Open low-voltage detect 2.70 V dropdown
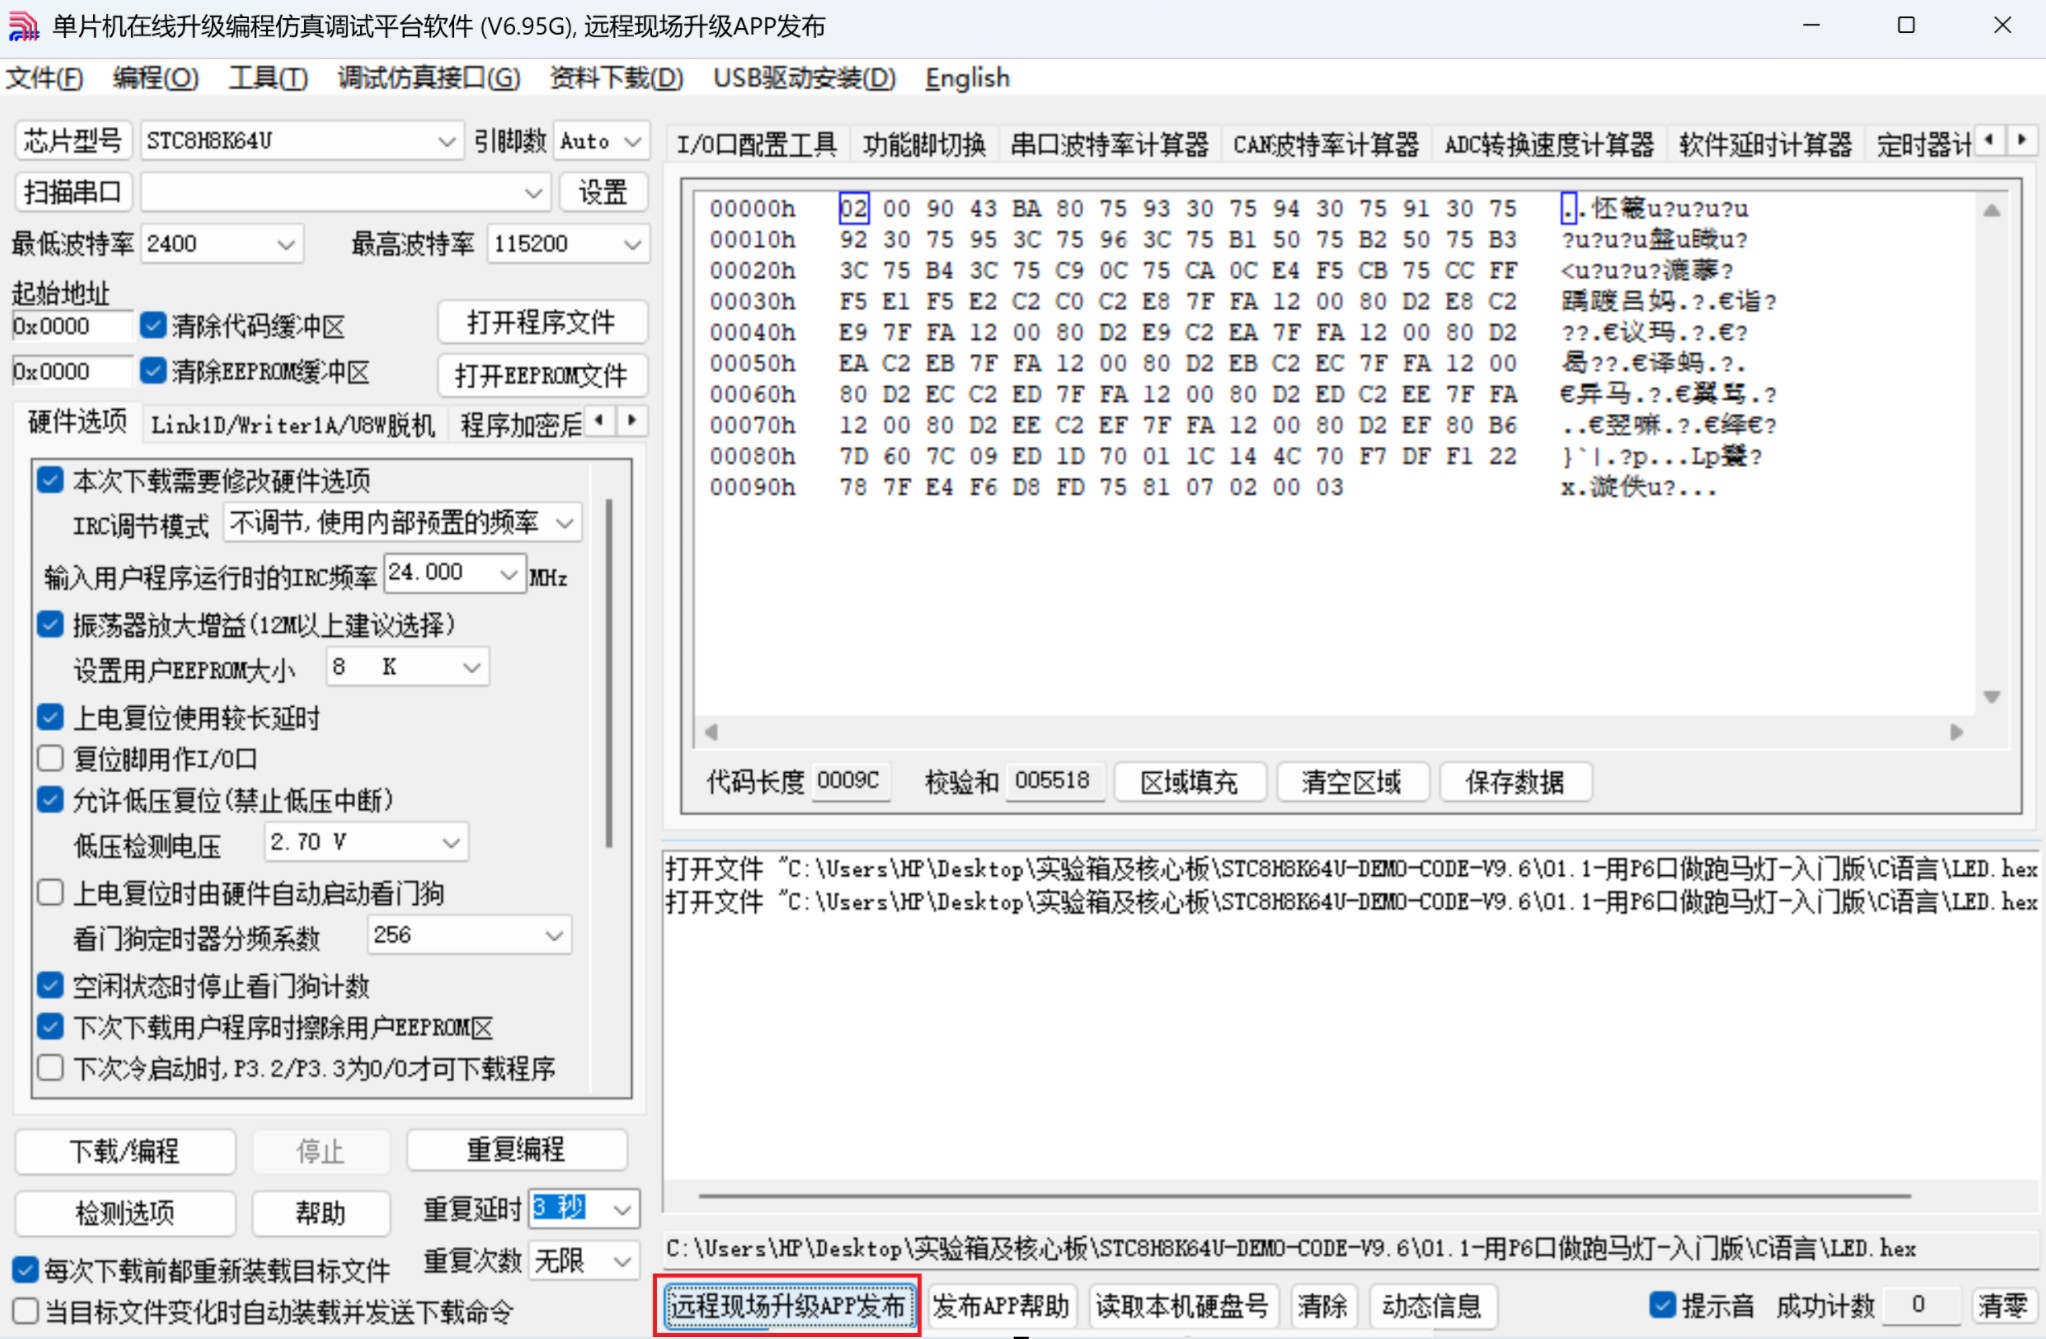Image resolution: width=2046 pixels, height=1339 pixels. pos(365,843)
